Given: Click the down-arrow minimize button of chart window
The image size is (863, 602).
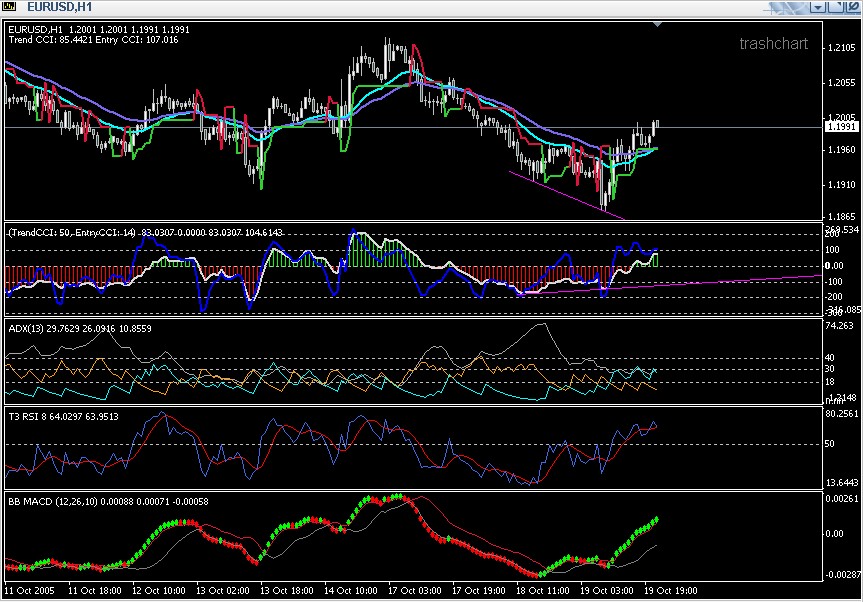Looking at the screenshot, I should (818, 7).
